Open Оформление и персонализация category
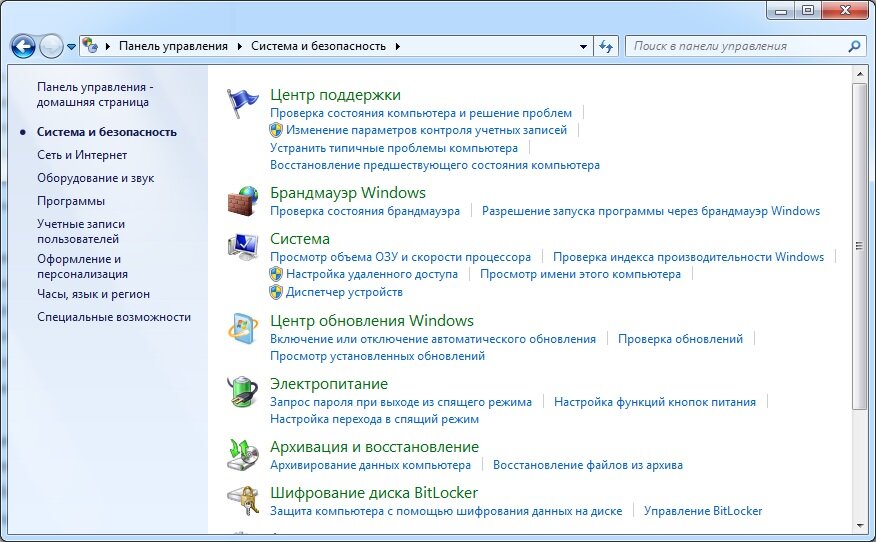Viewport: 876px width, 542px height. (x=82, y=267)
